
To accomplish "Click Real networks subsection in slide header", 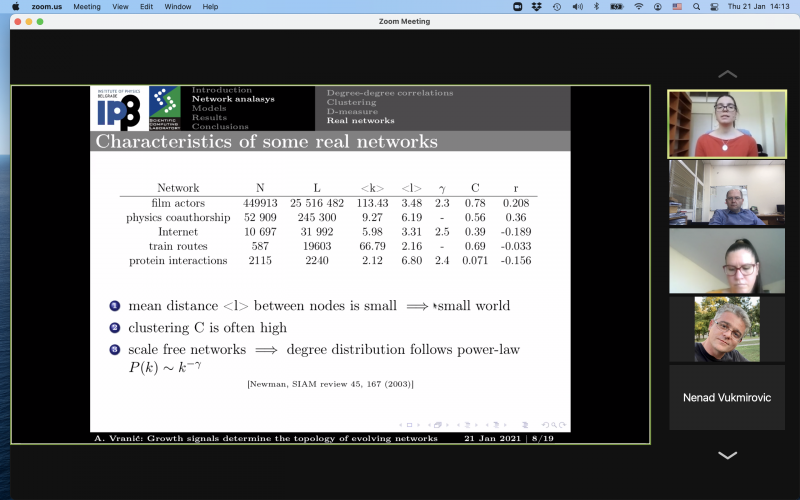I will click(x=361, y=120).
